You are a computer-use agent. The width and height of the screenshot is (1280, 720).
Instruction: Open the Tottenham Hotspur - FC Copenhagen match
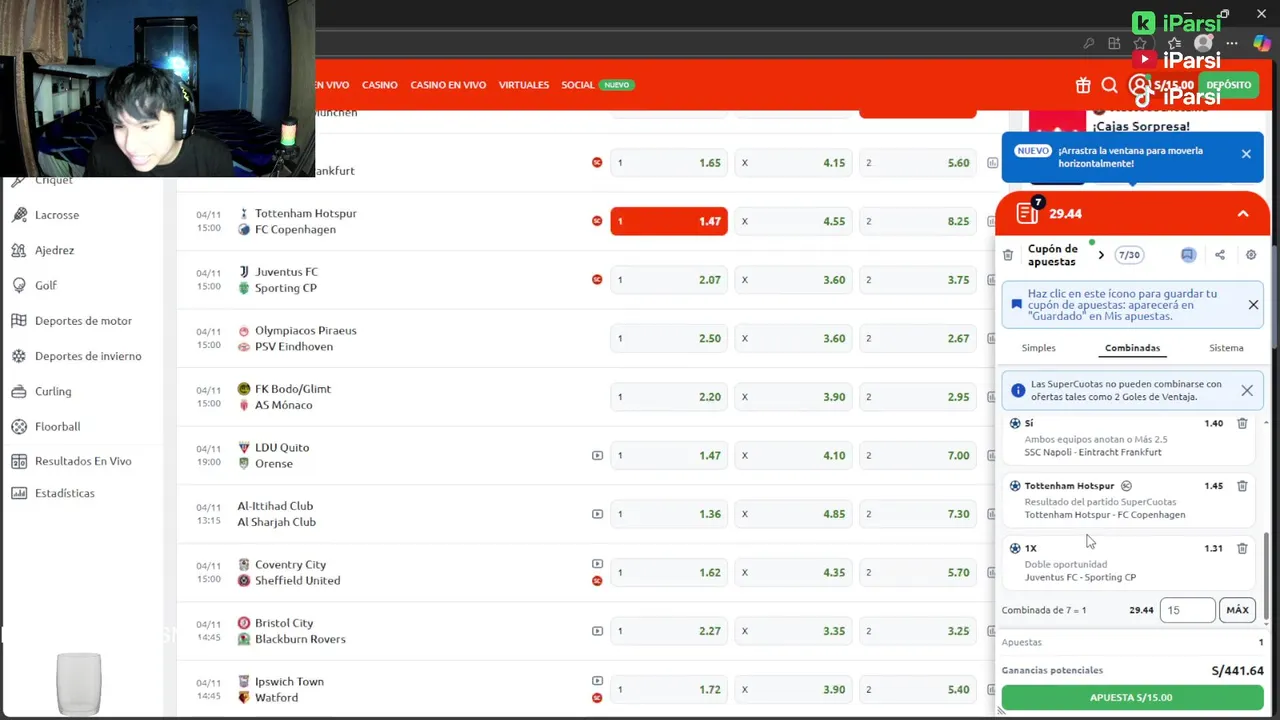coord(305,221)
